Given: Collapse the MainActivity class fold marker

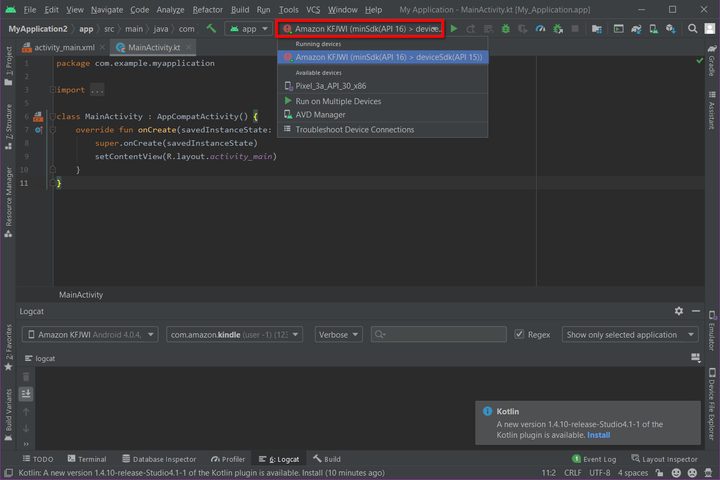Looking at the screenshot, I should coord(53,116).
